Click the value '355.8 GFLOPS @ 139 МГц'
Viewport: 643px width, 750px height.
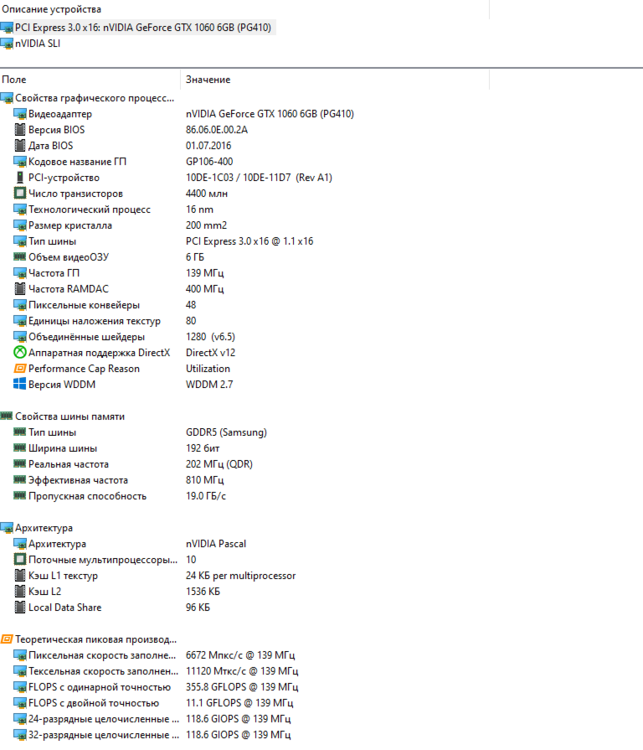[242, 687]
